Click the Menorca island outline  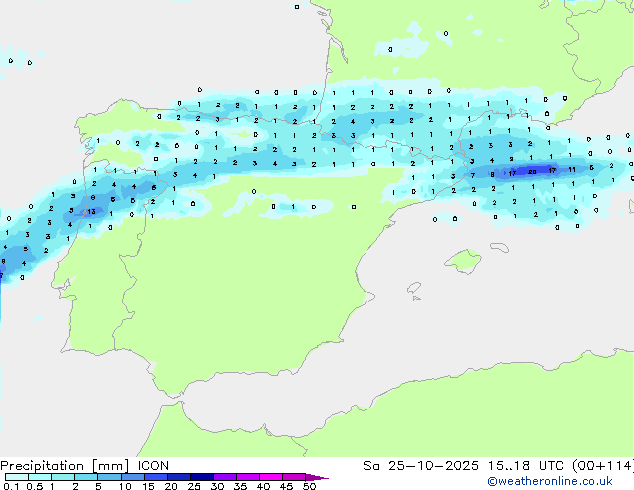coord(500,247)
